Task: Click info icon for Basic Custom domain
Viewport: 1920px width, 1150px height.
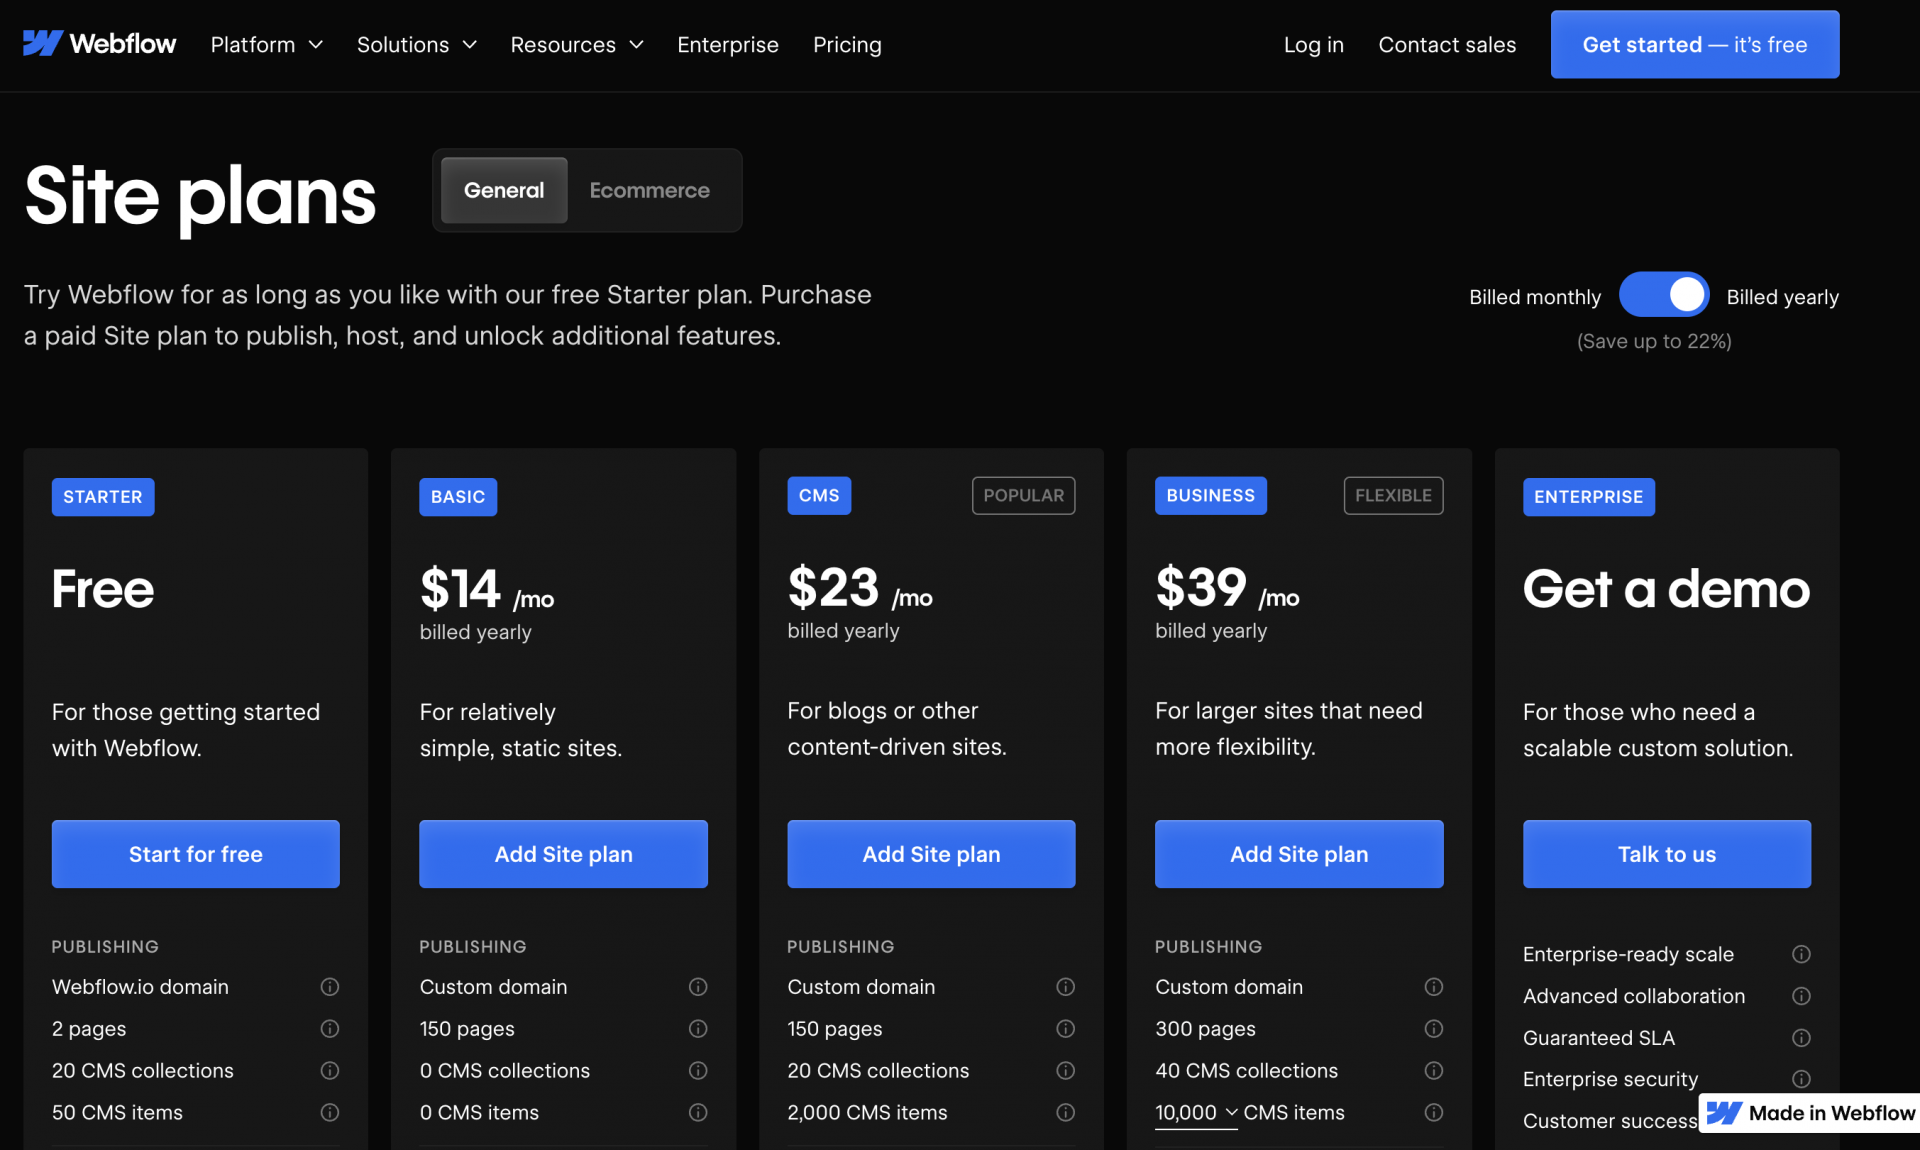Action: [x=698, y=987]
